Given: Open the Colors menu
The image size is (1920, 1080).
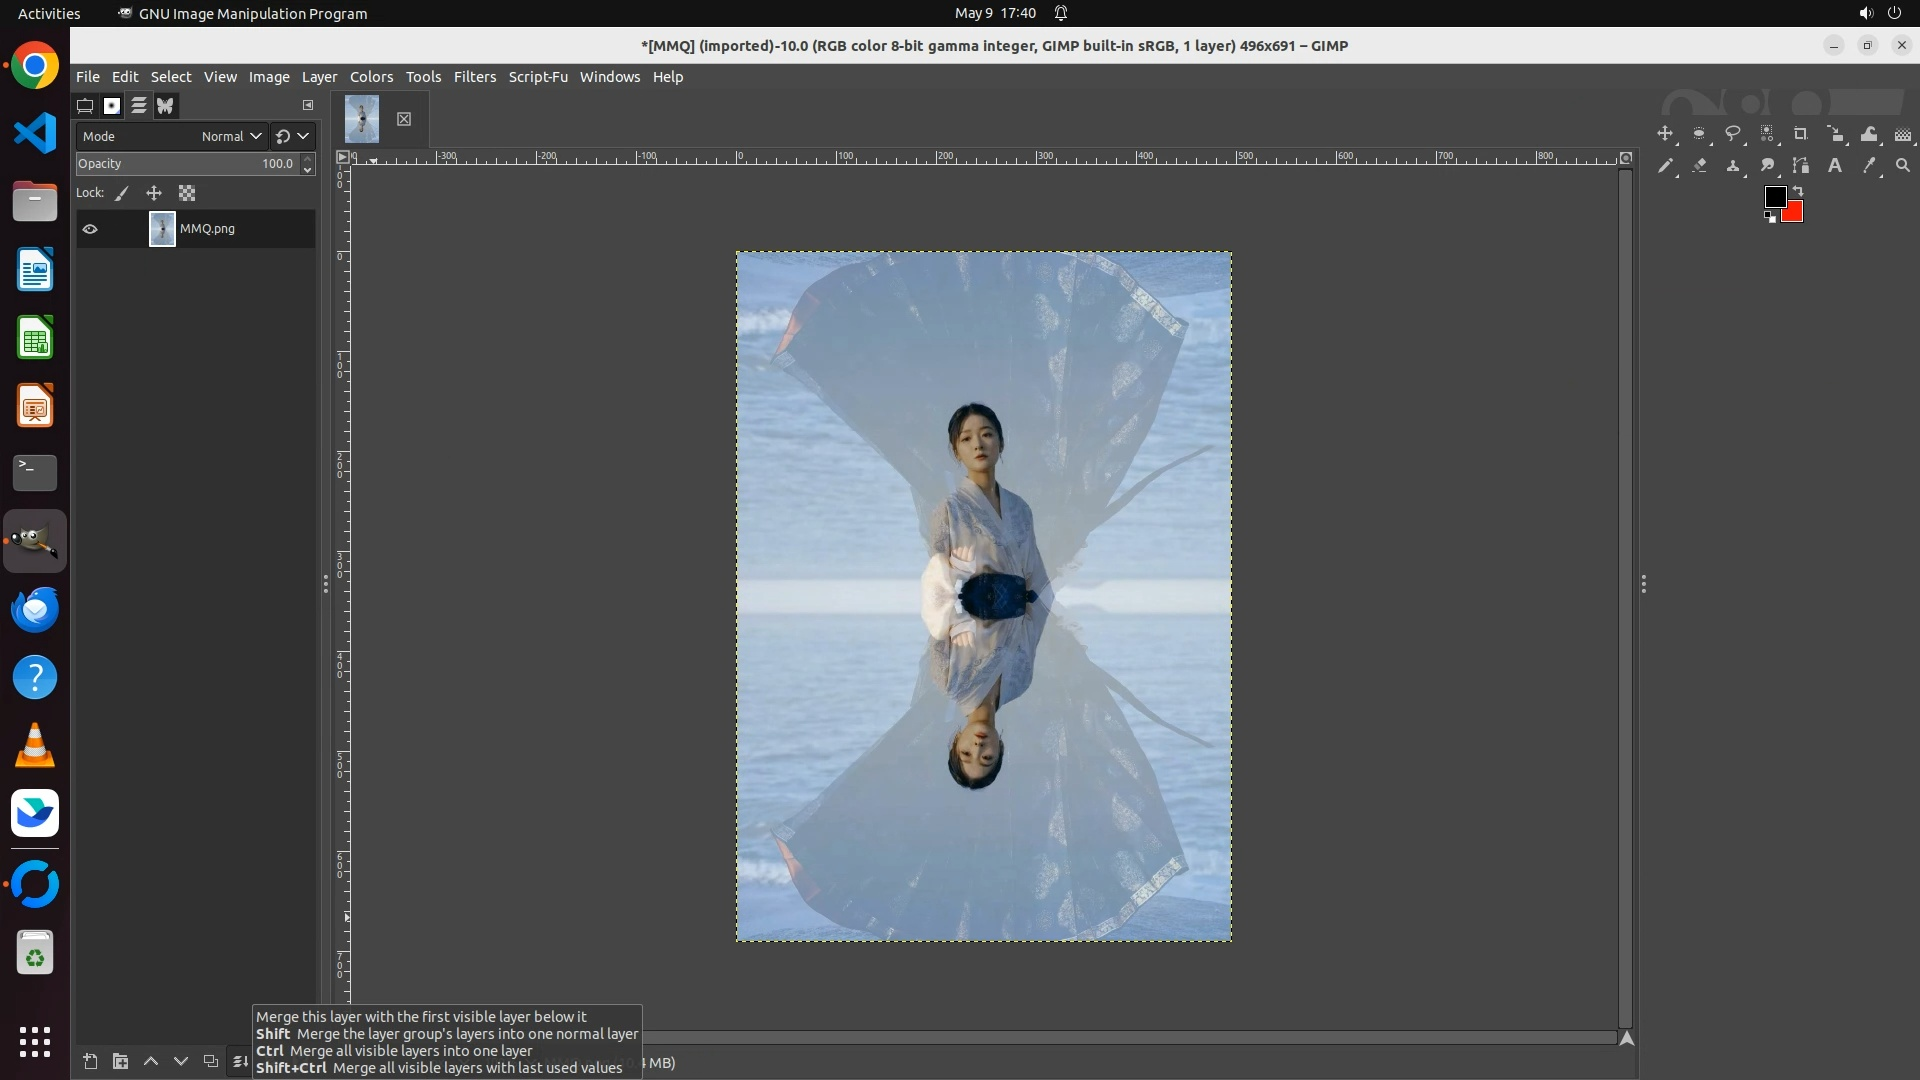Looking at the screenshot, I should pyautogui.click(x=371, y=77).
